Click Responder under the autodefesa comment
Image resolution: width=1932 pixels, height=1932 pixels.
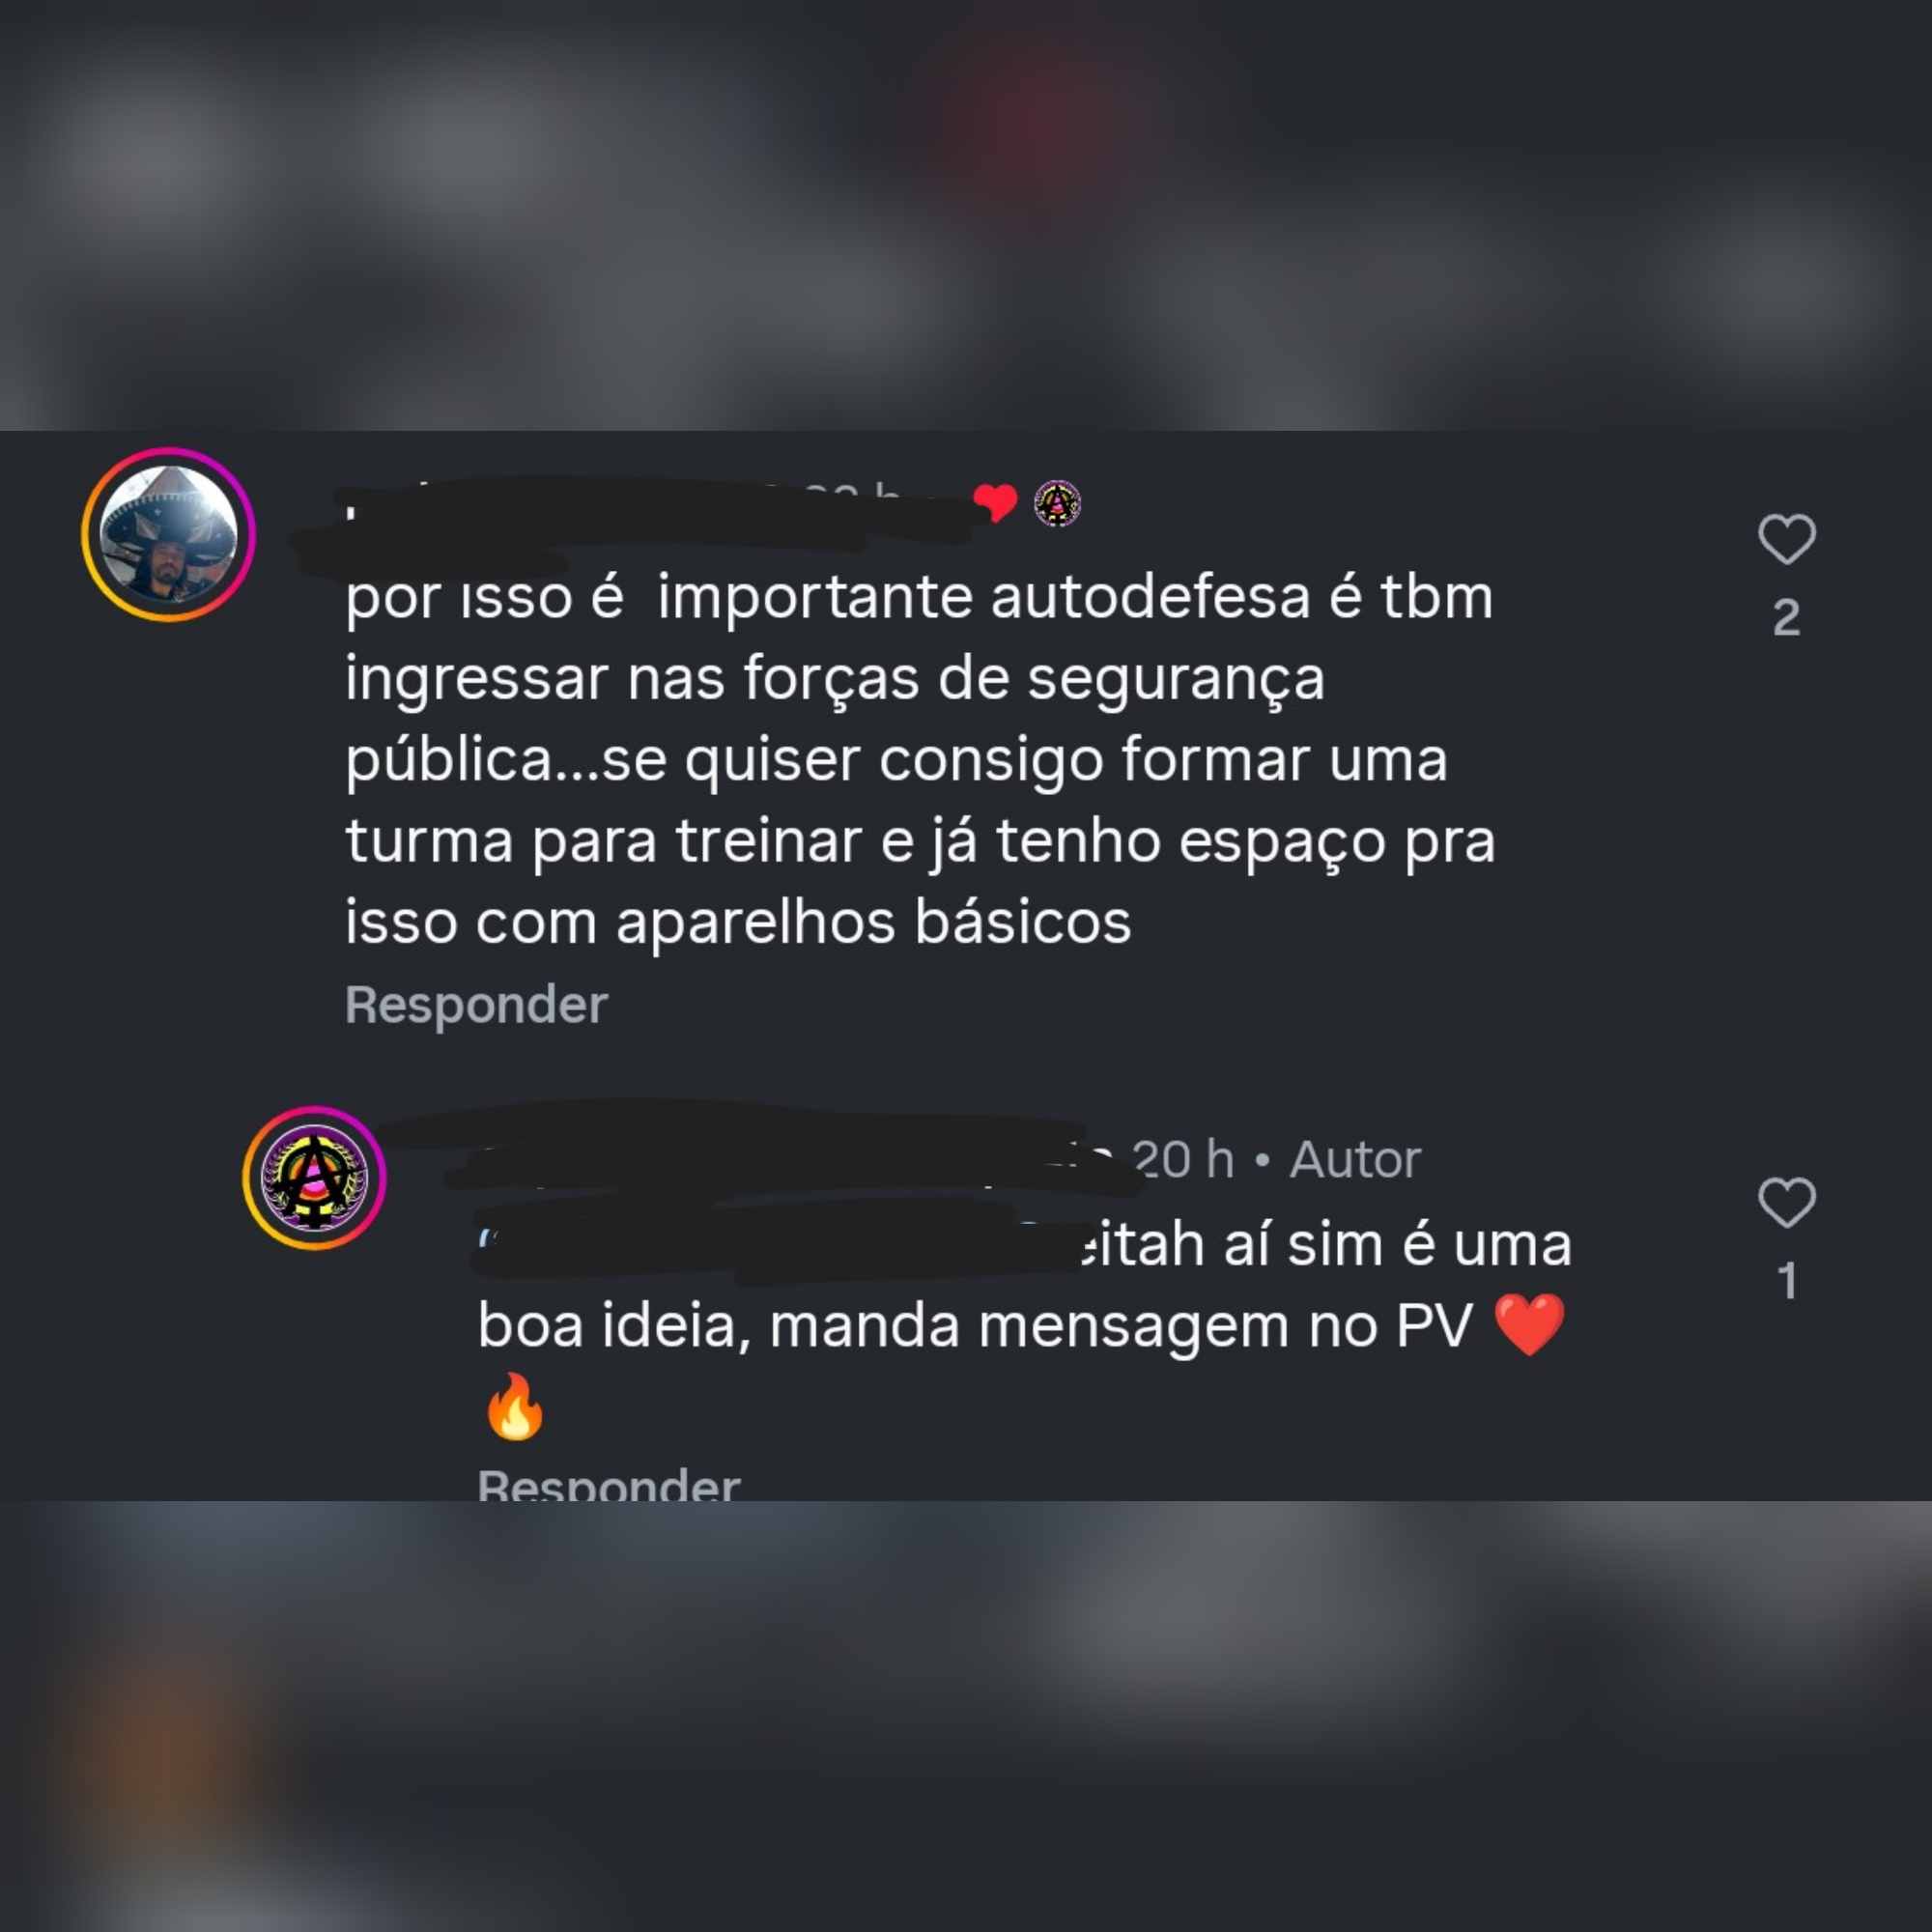(x=476, y=1004)
